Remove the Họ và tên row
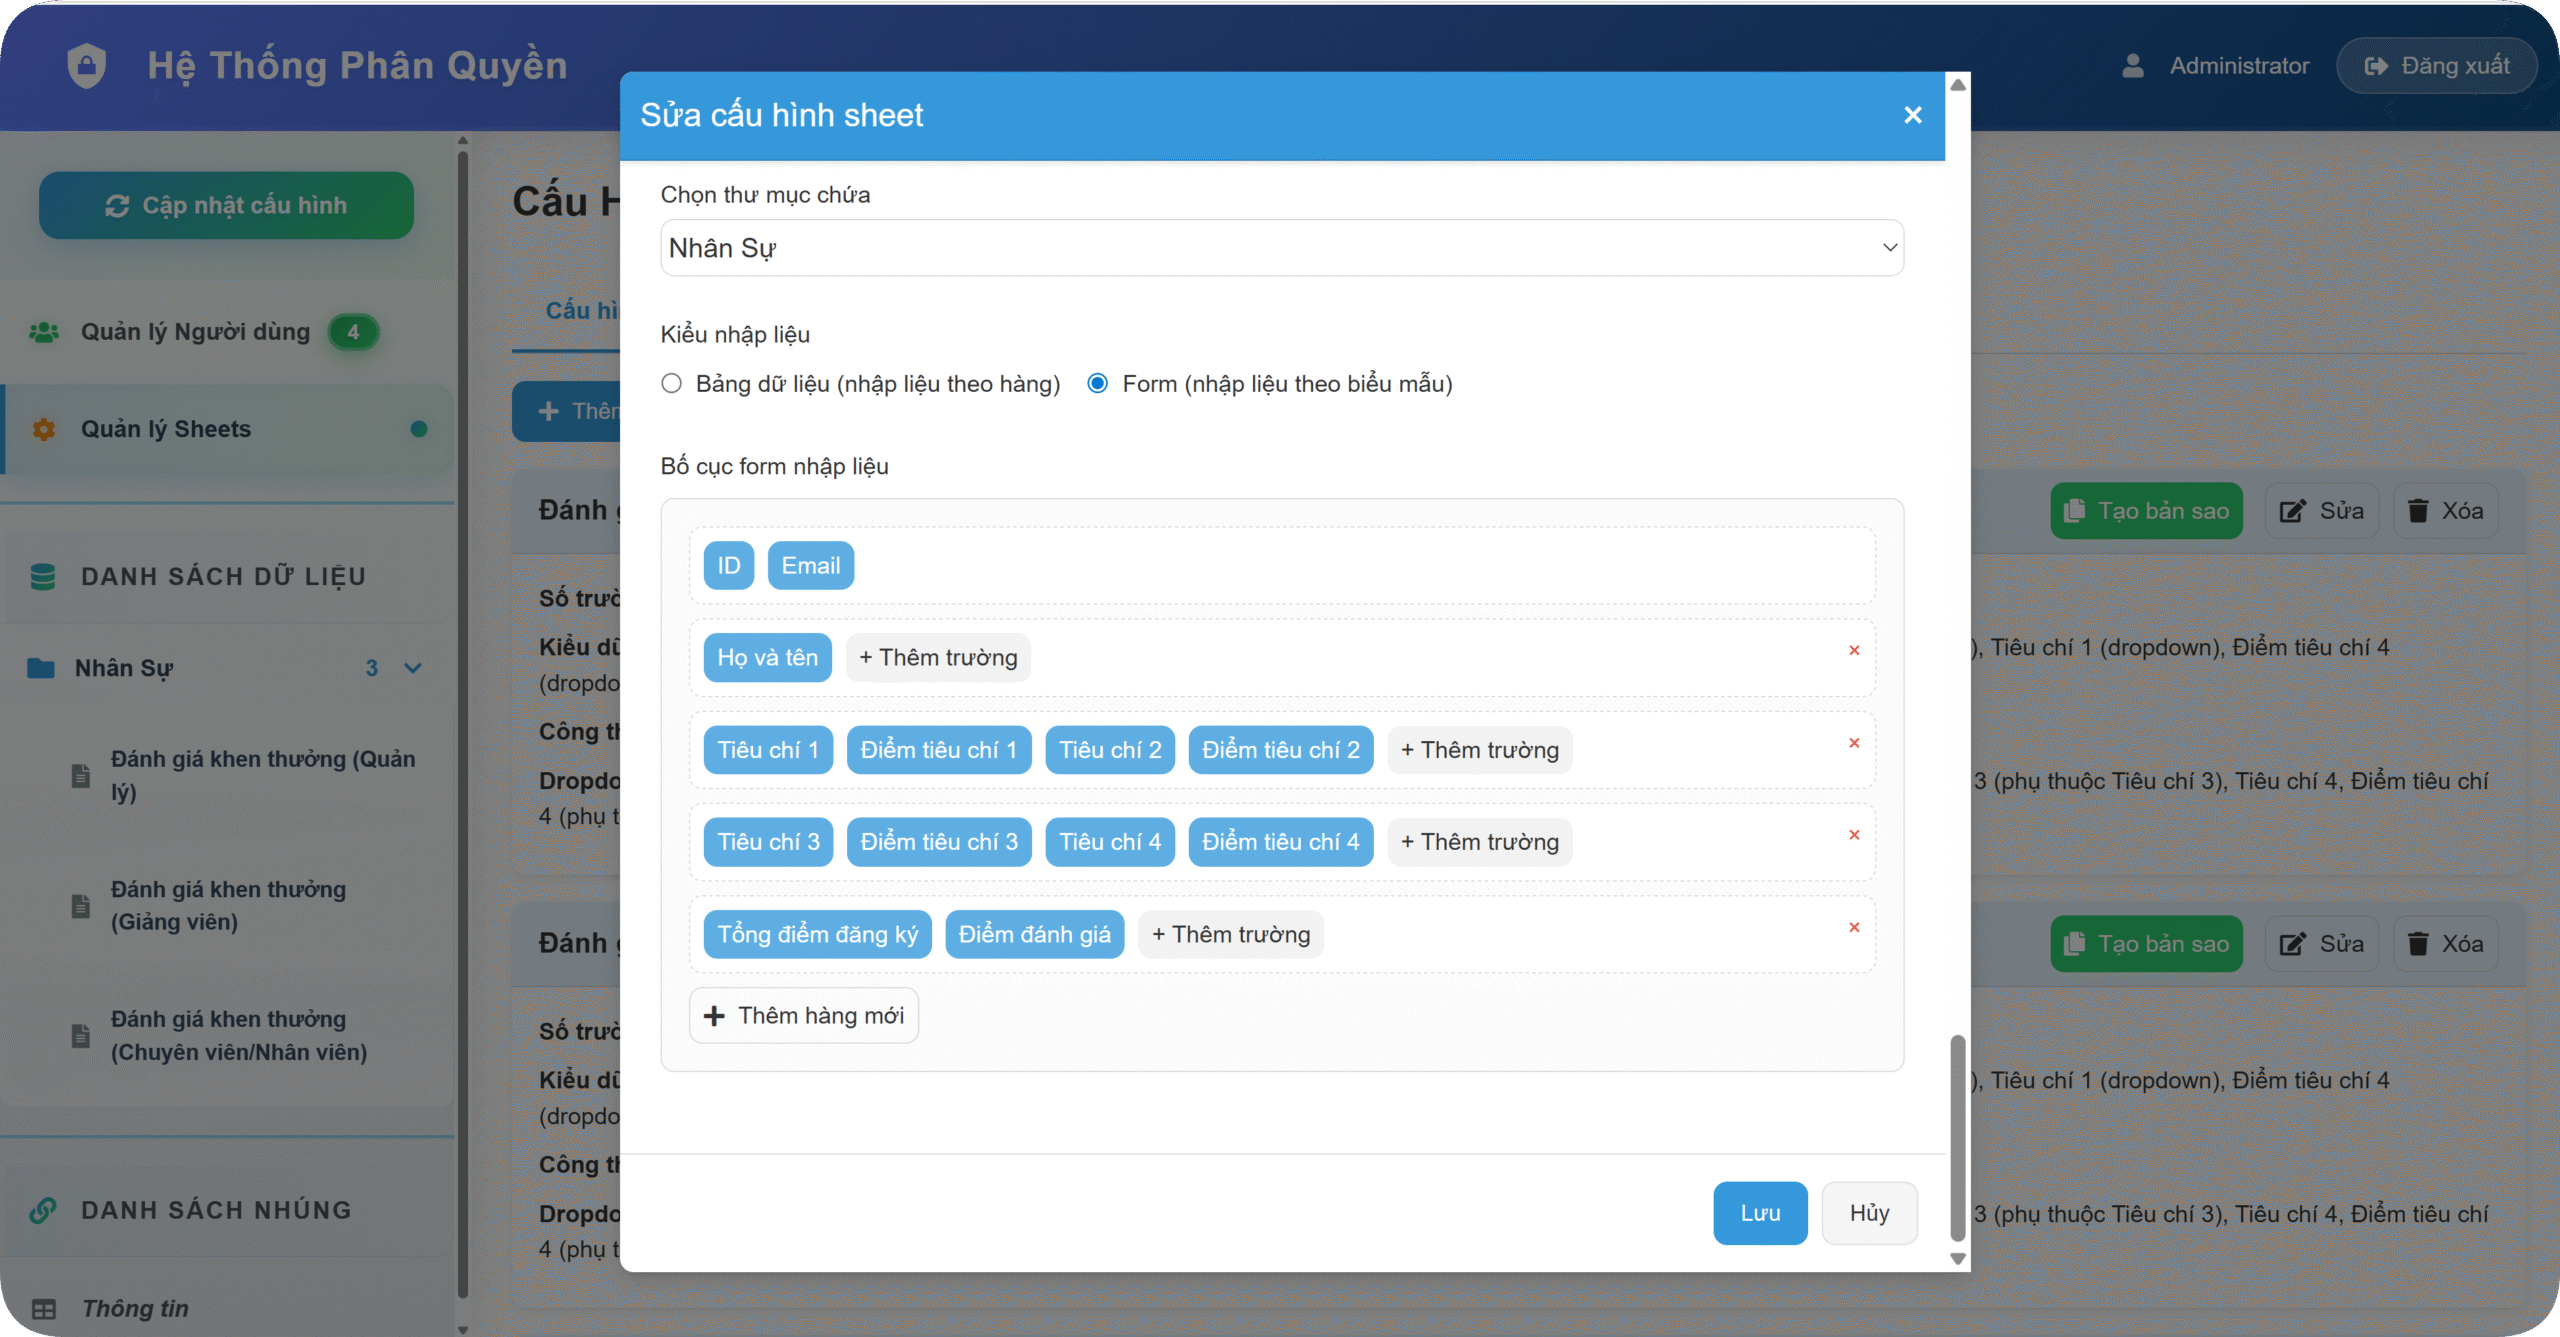The height and width of the screenshot is (1337, 2560). tap(1854, 651)
